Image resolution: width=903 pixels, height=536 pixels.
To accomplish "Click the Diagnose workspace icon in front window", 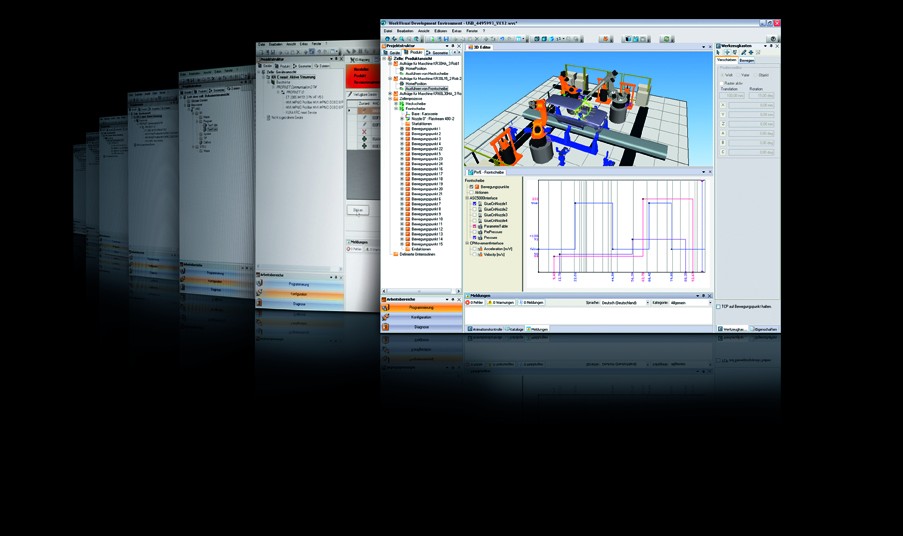I will pyautogui.click(x=385, y=326).
